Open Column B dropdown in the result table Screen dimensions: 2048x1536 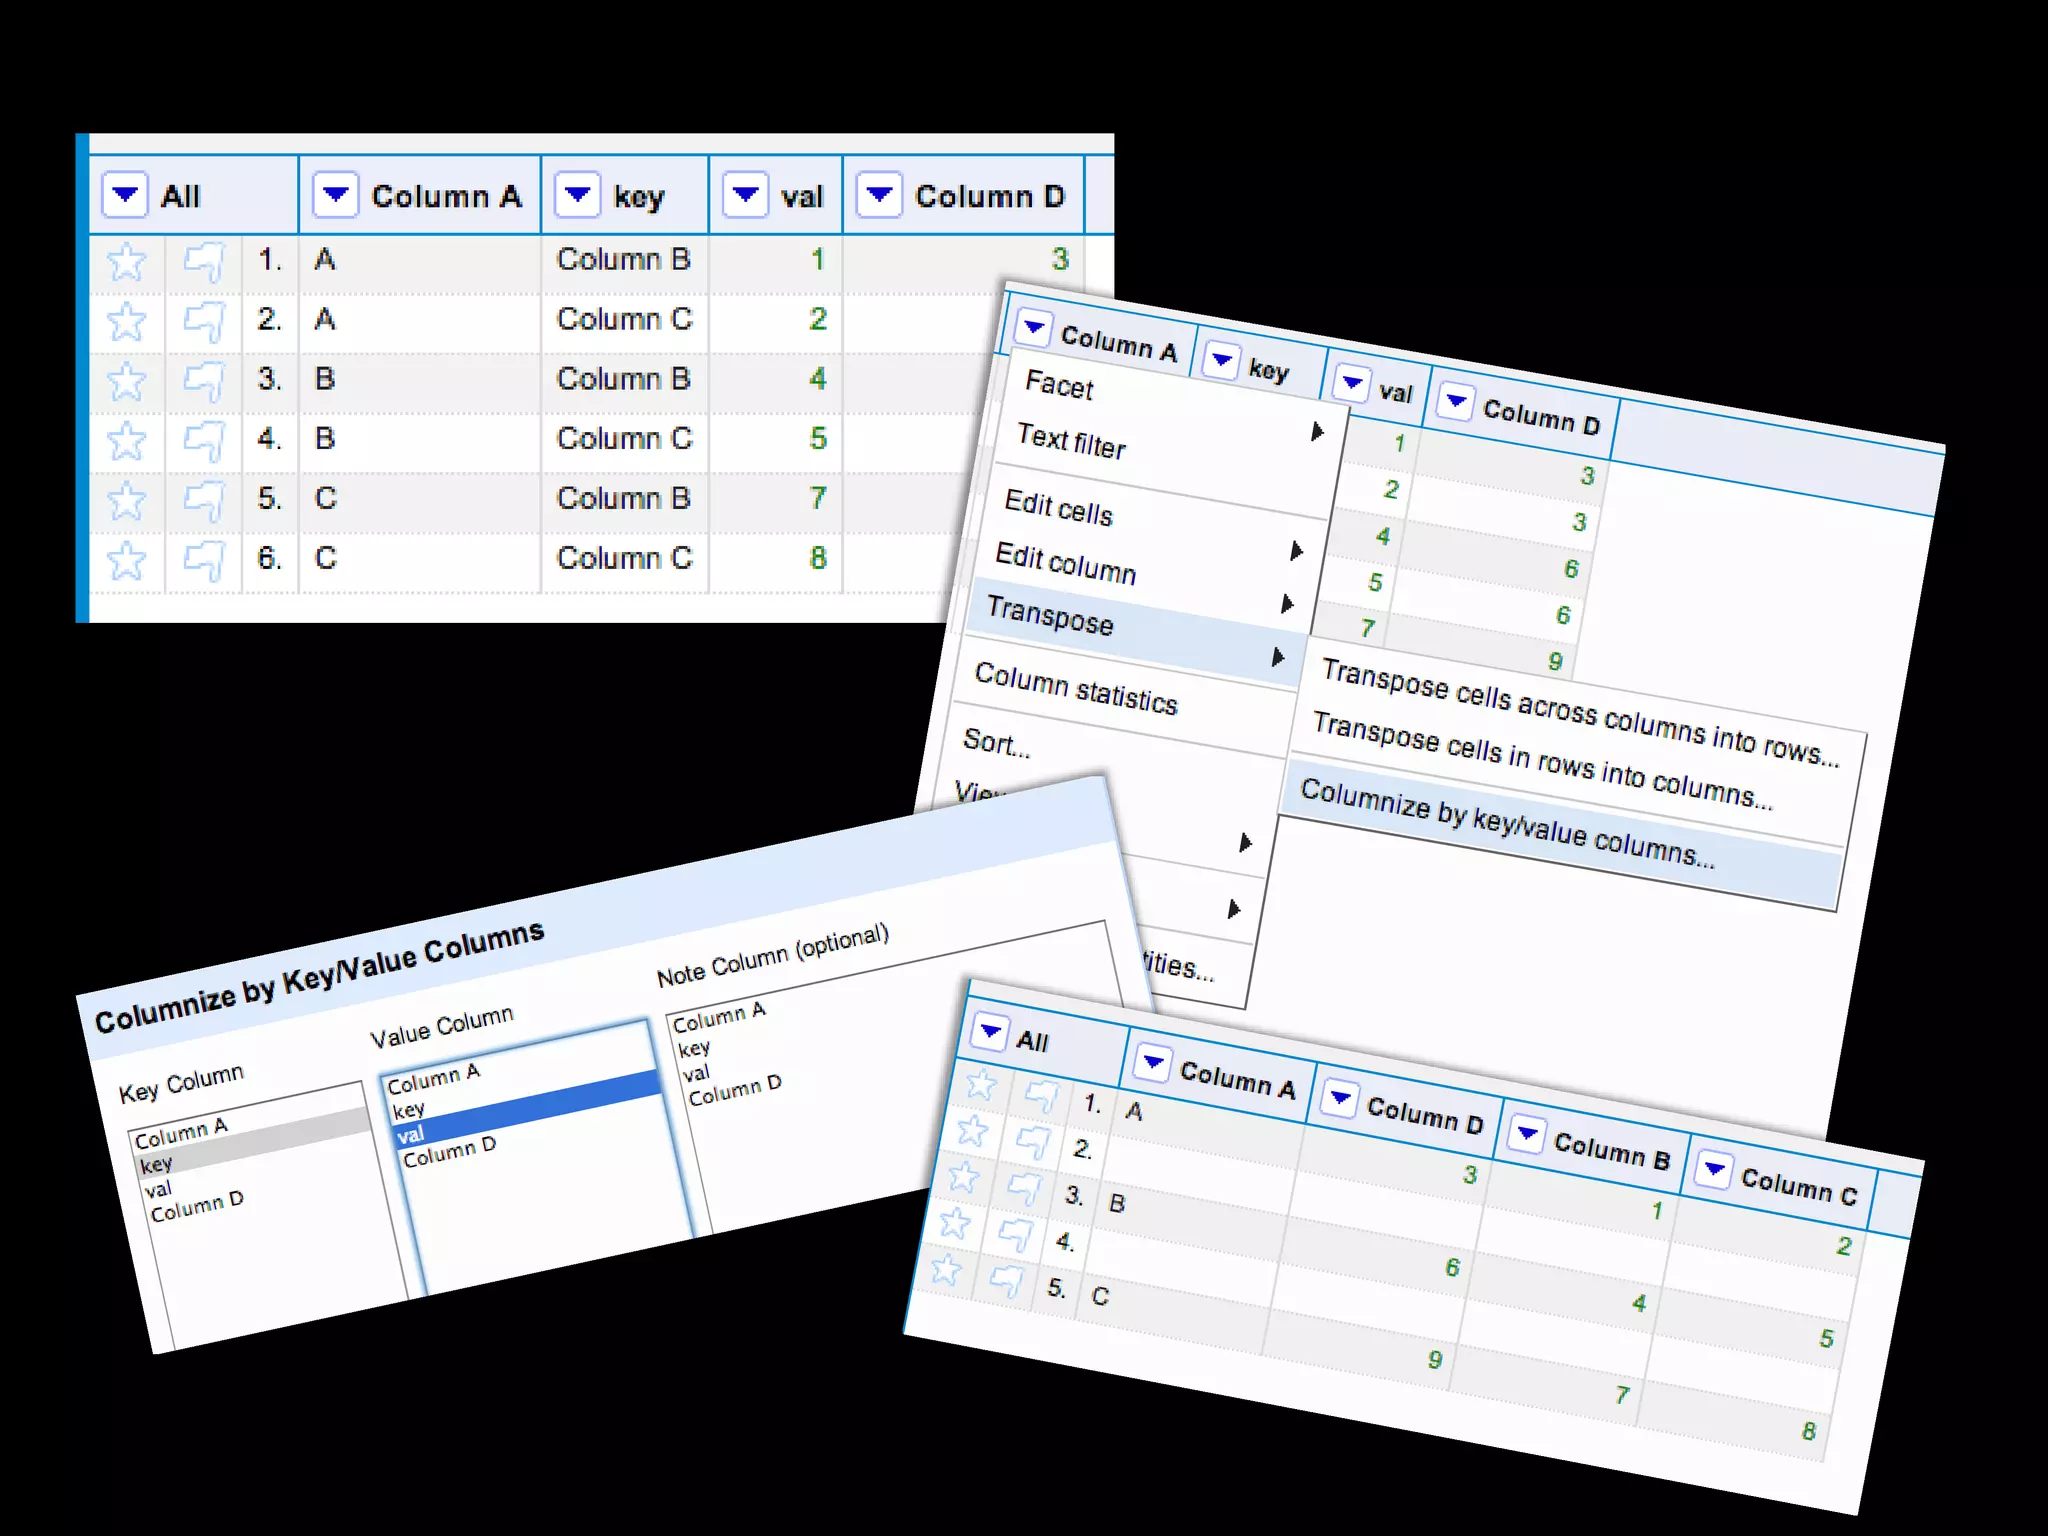pos(1526,1135)
